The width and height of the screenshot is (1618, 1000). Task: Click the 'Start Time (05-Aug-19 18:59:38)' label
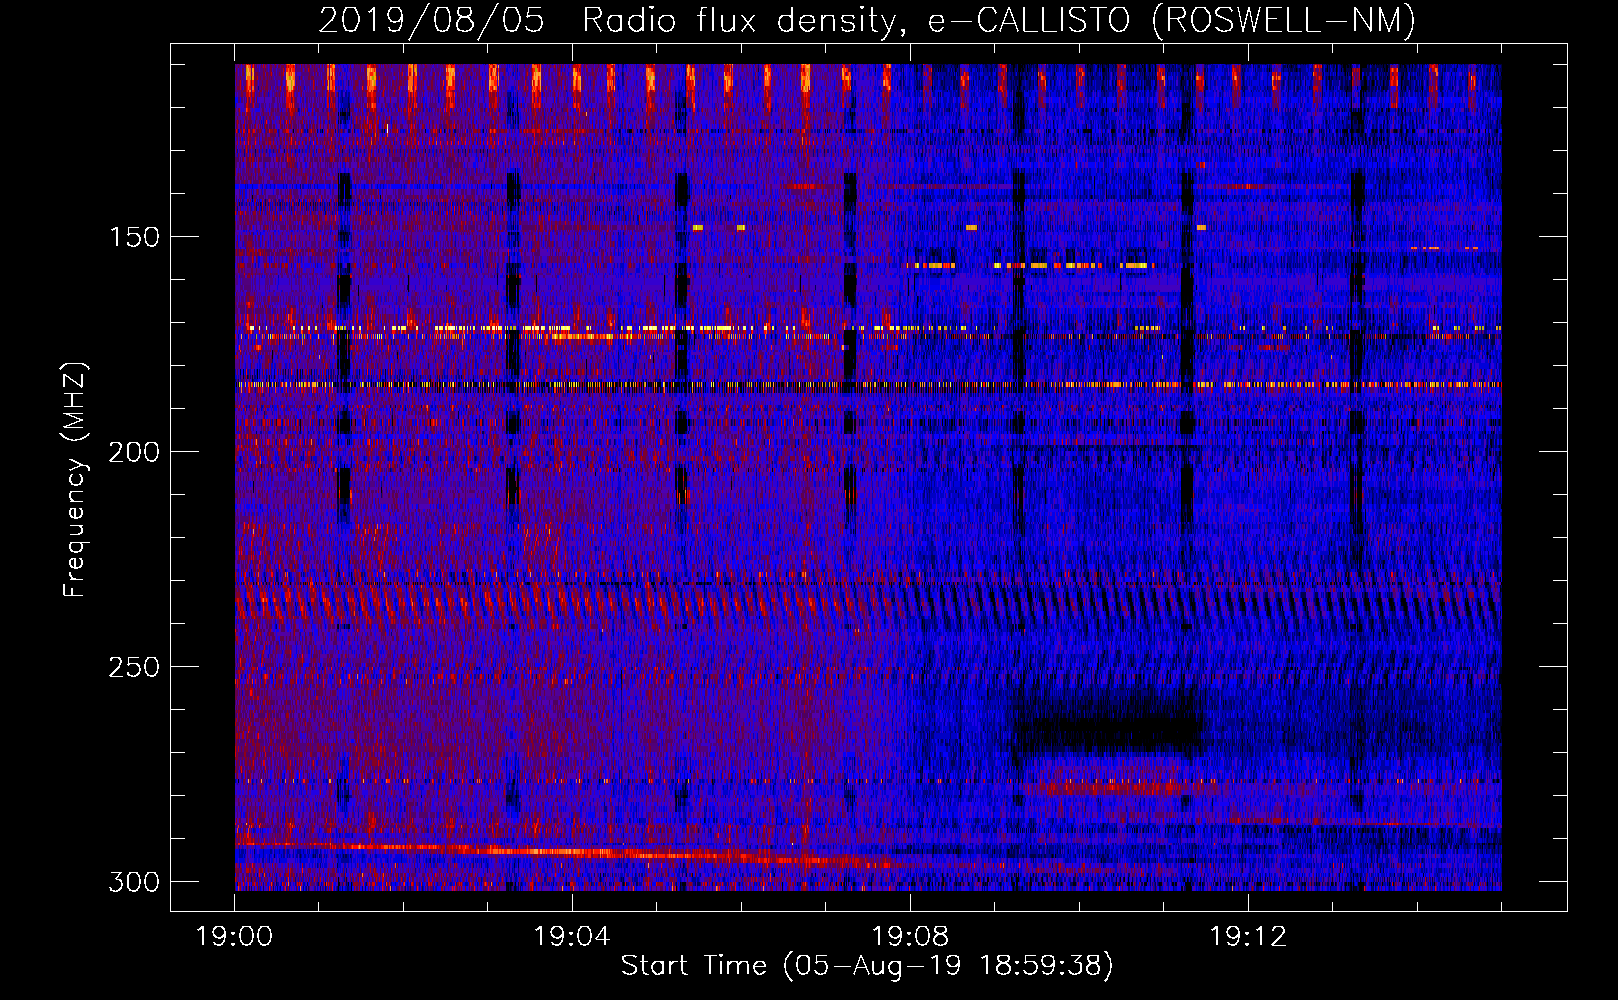[867, 966]
